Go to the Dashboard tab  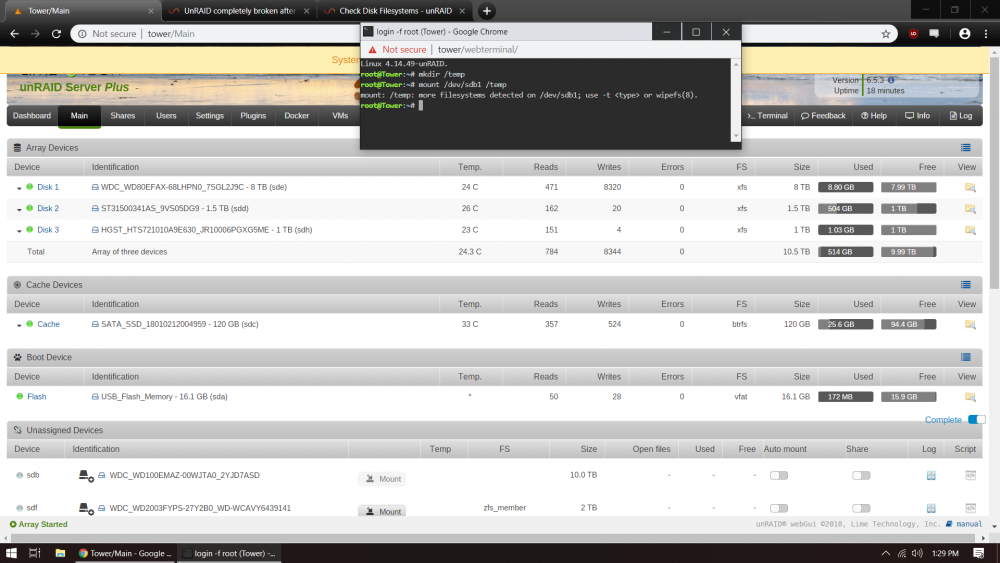32,116
